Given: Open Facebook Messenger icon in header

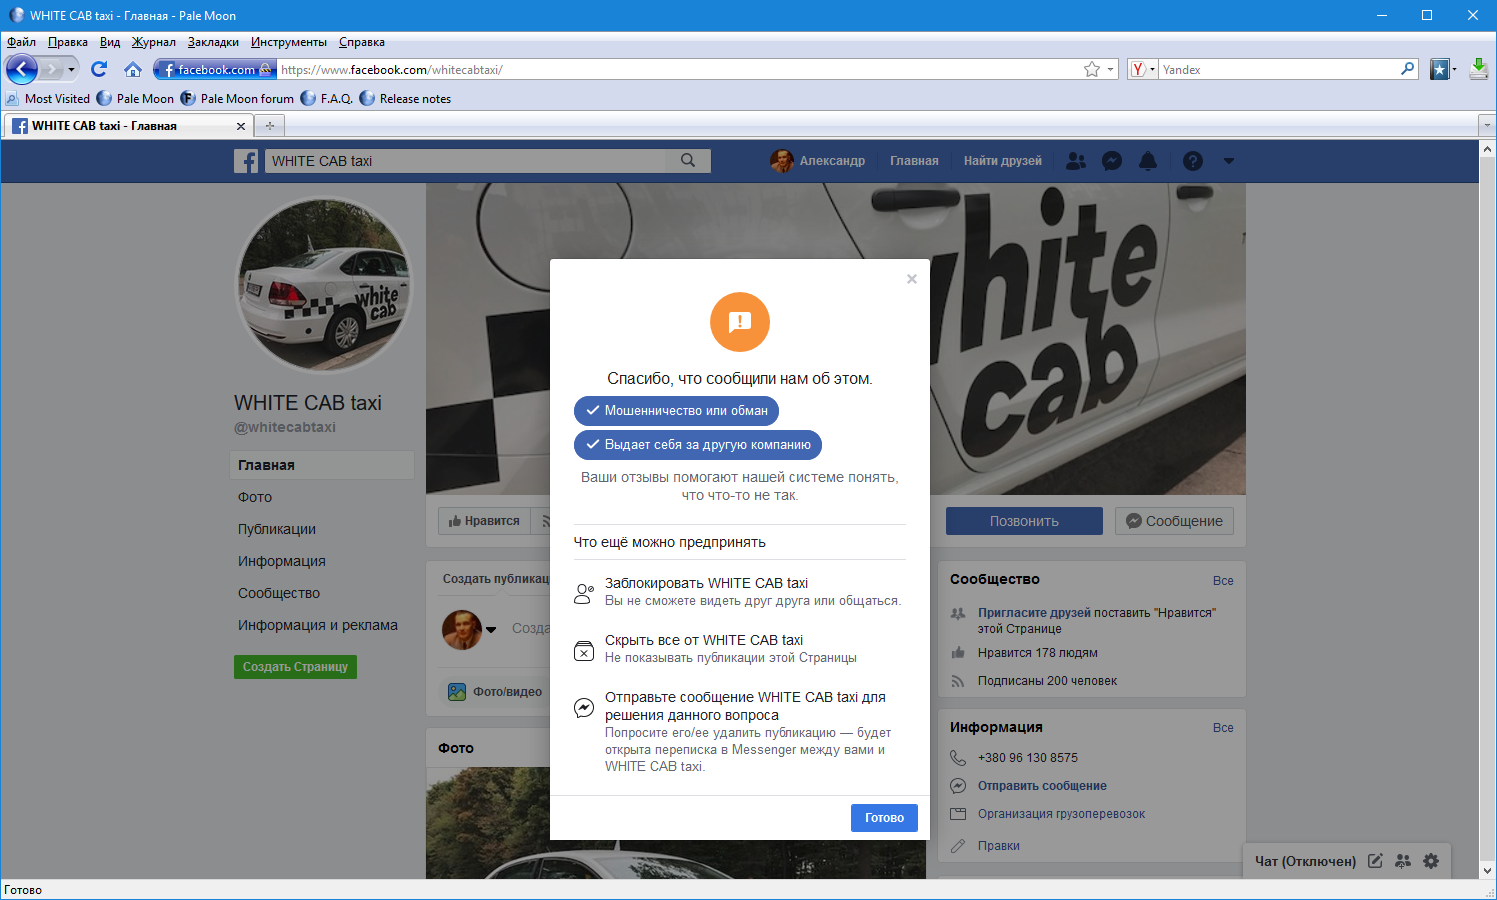Looking at the screenshot, I should coord(1112,161).
